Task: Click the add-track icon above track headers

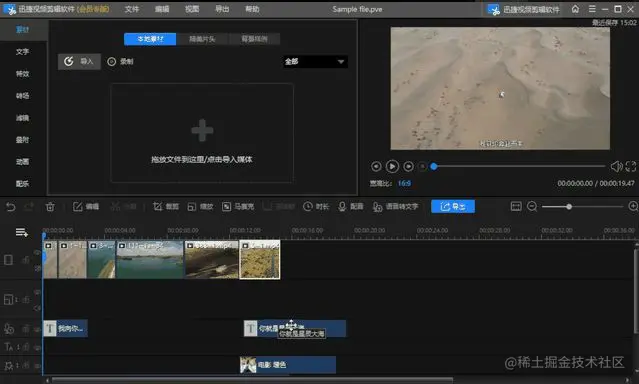Action: pyautogui.click(x=22, y=232)
